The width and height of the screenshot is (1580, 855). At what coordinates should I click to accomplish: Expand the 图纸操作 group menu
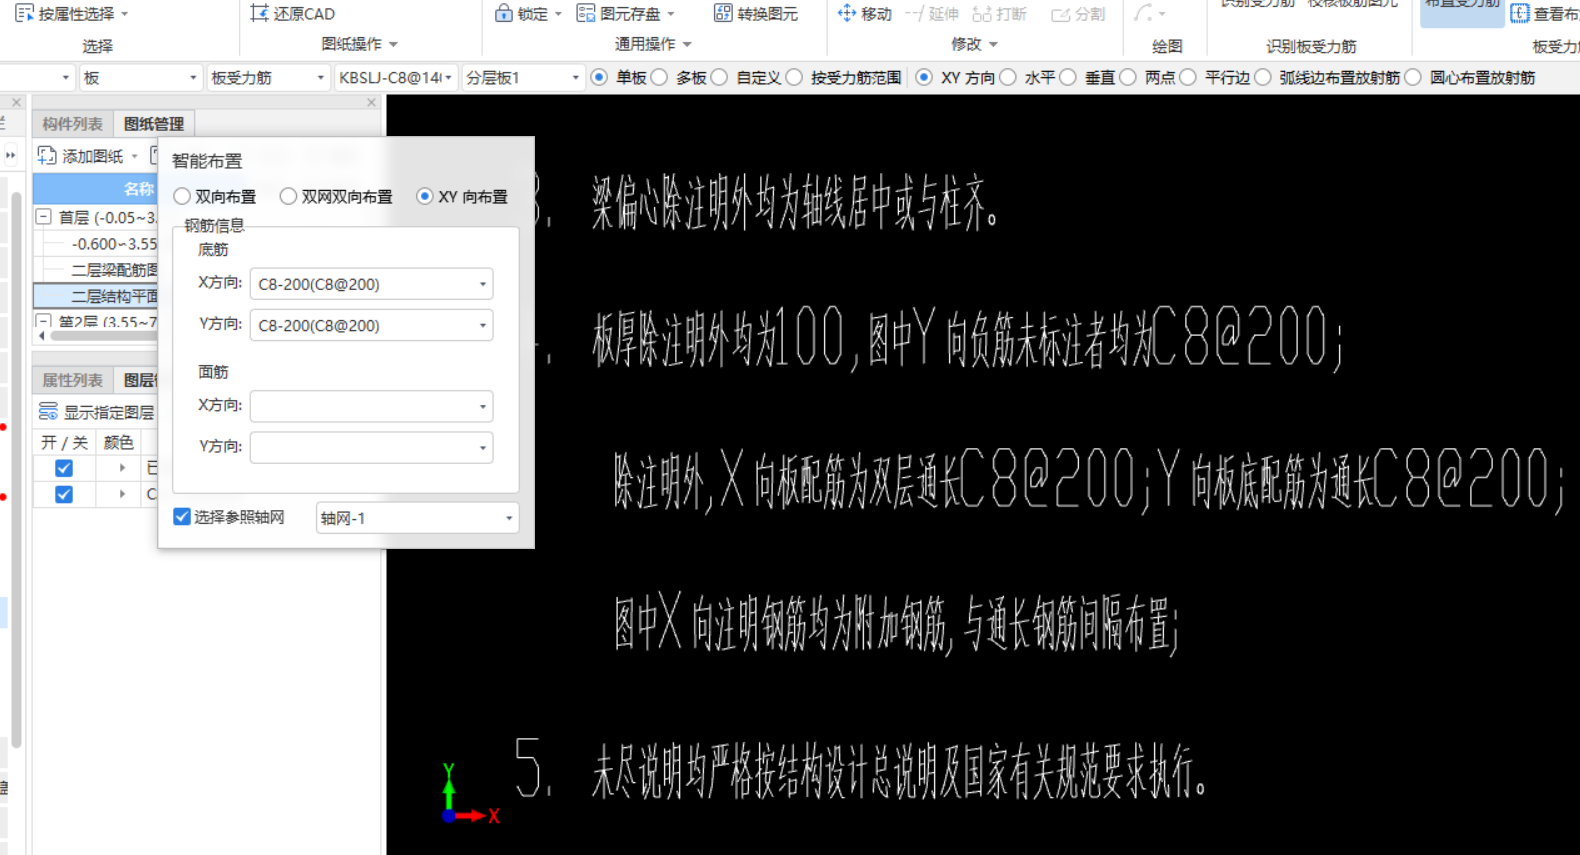pos(393,45)
